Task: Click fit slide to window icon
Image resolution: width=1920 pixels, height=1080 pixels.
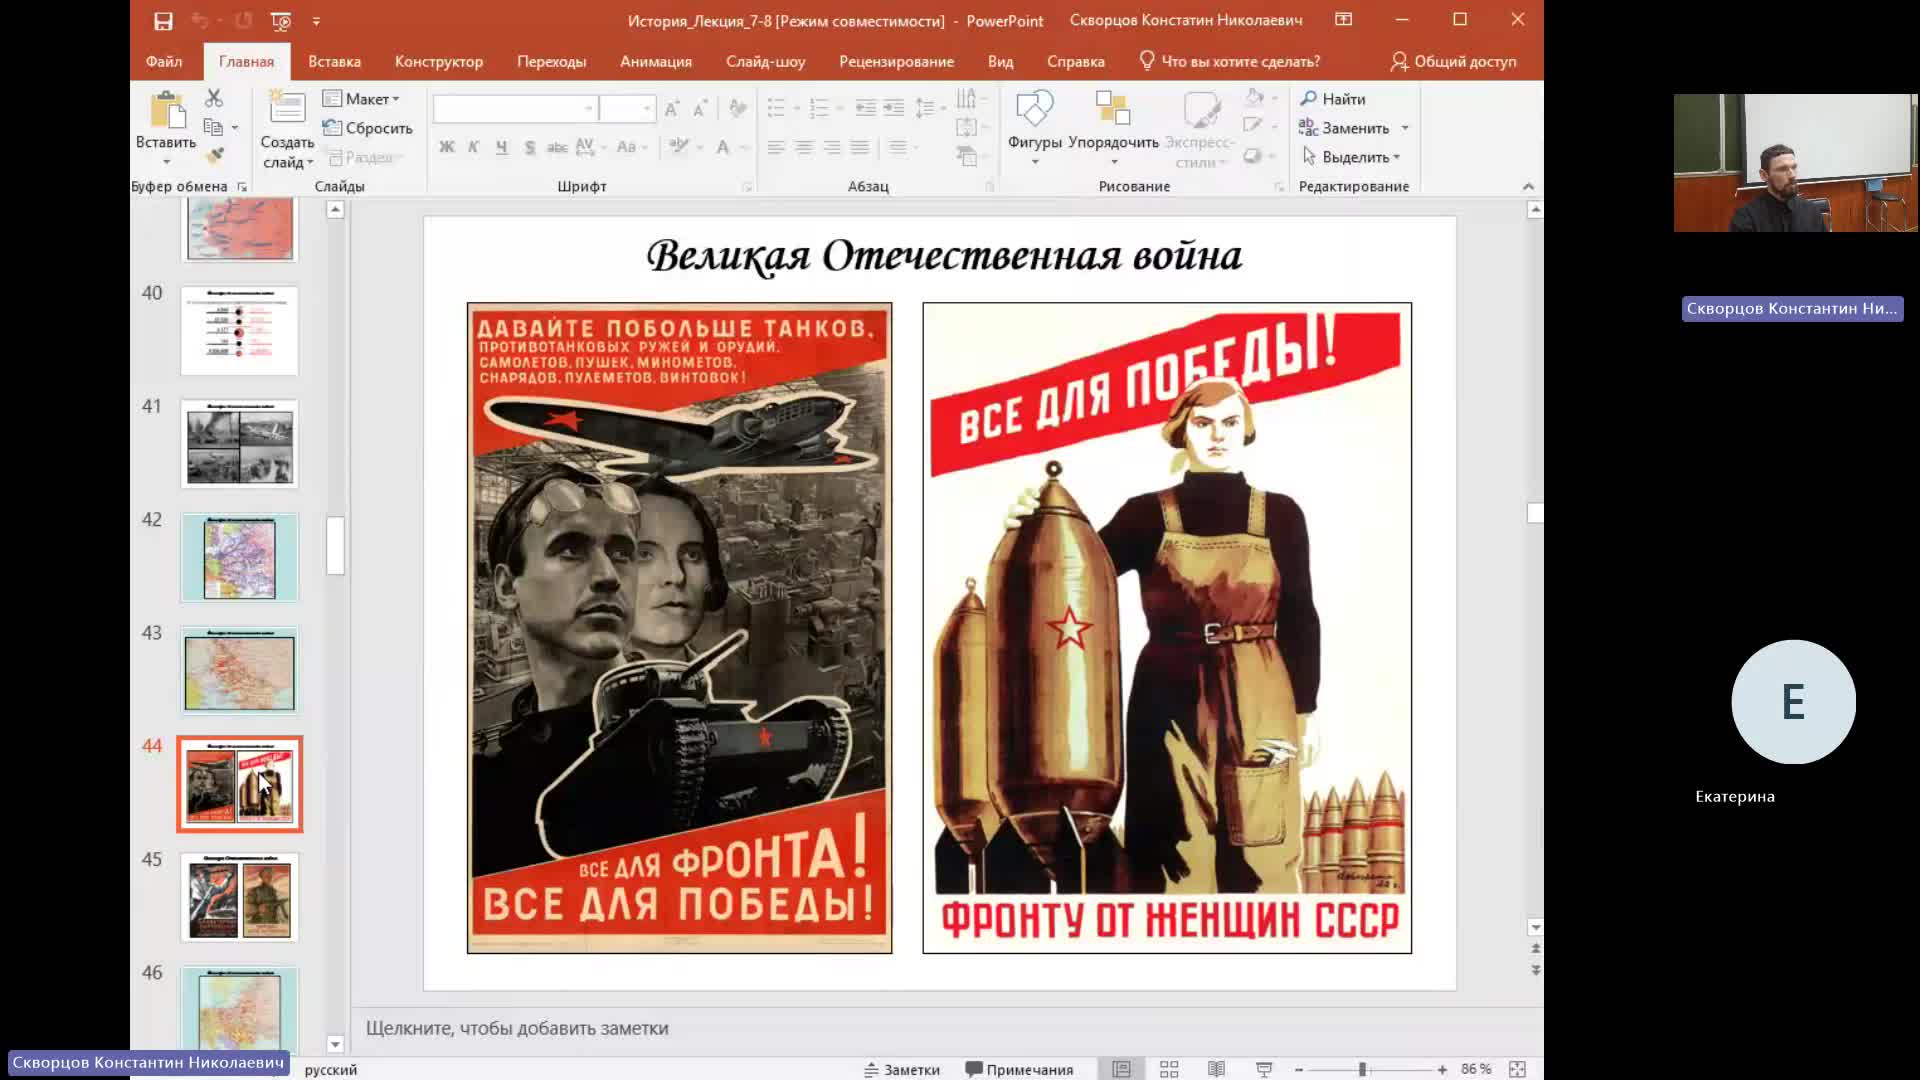Action: pyautogui.click(x=1517, y=1069)
